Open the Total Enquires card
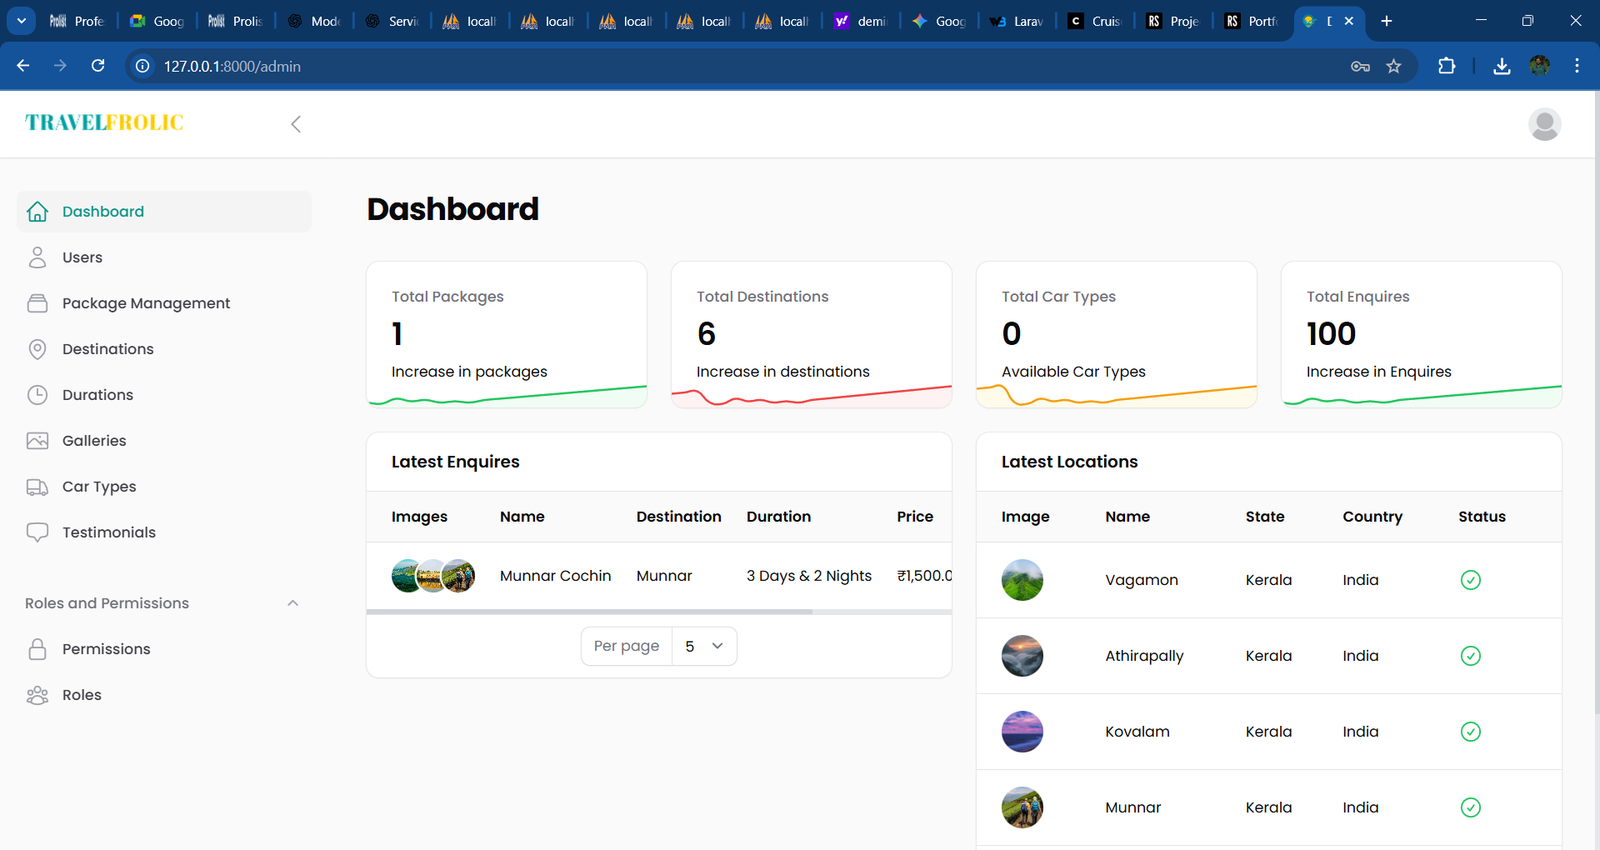This screenshot has width=1600, height=850. coord(1421,335)
